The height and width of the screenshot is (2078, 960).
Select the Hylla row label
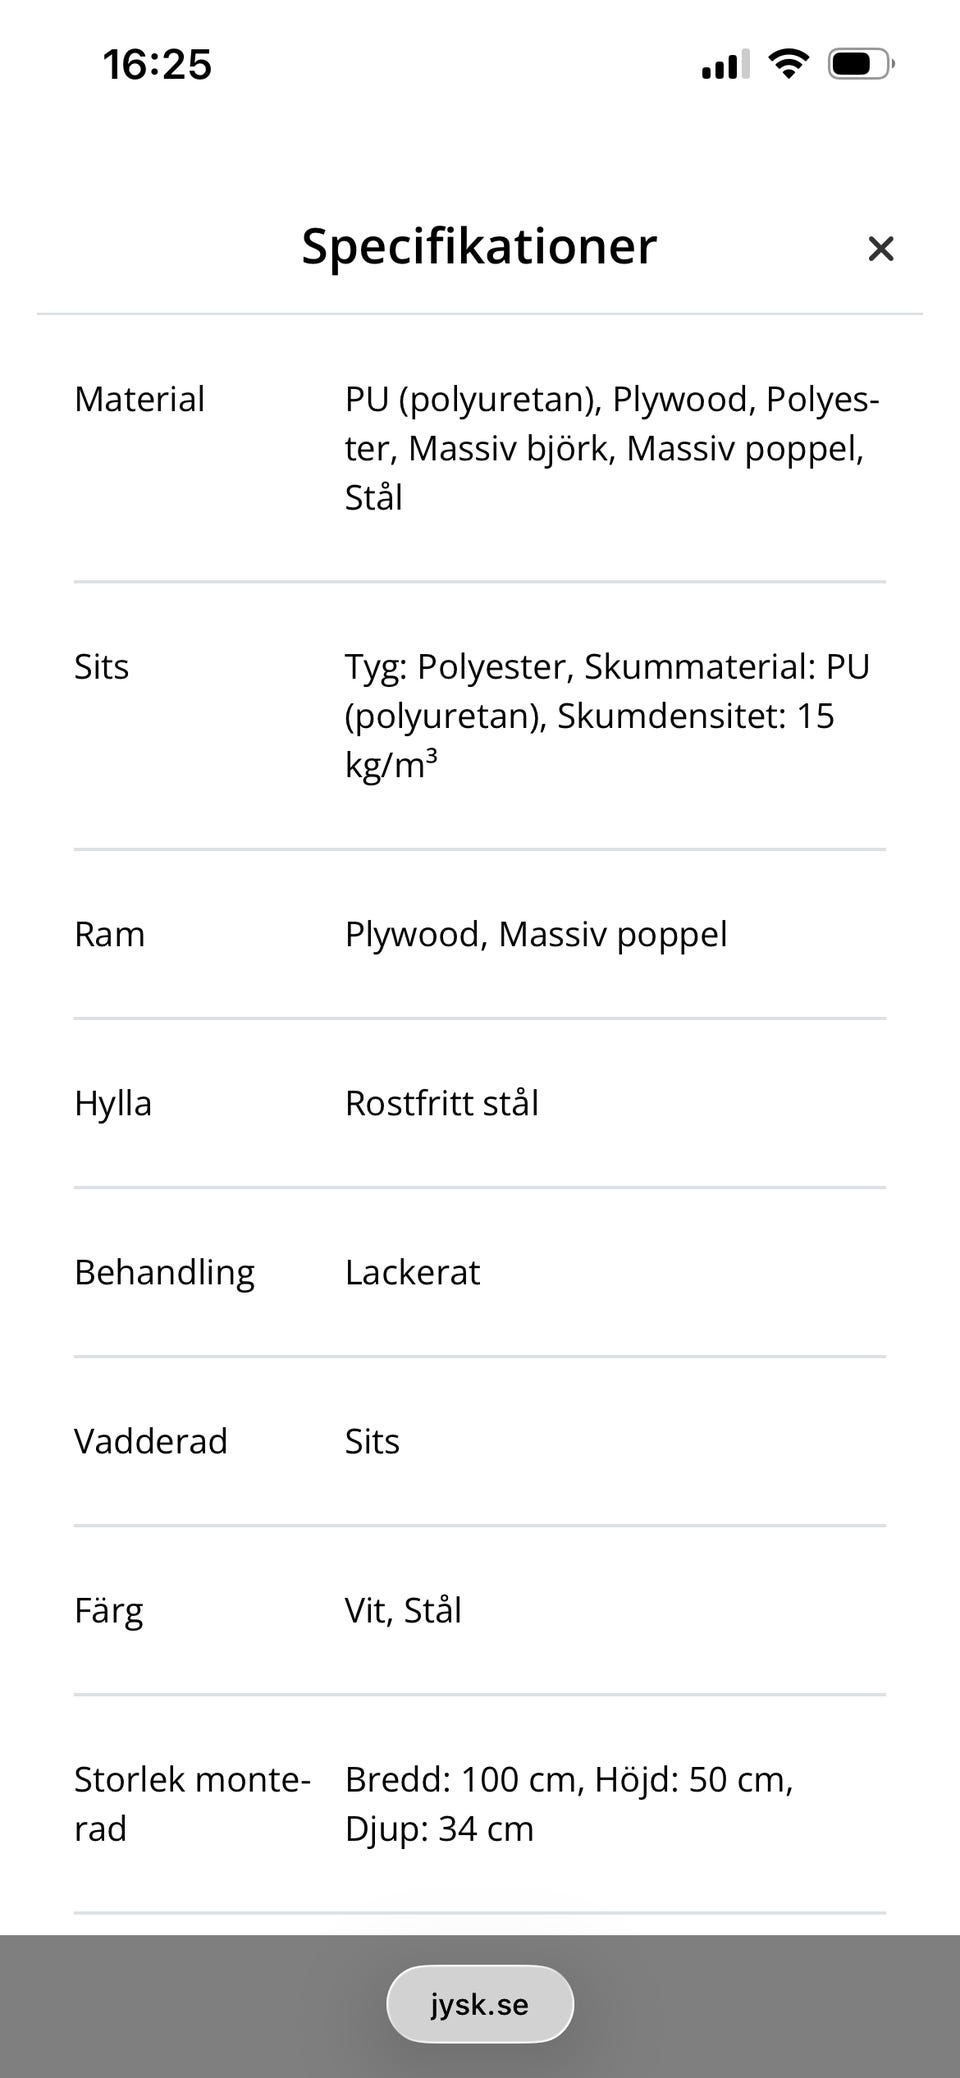[113, 1103]
